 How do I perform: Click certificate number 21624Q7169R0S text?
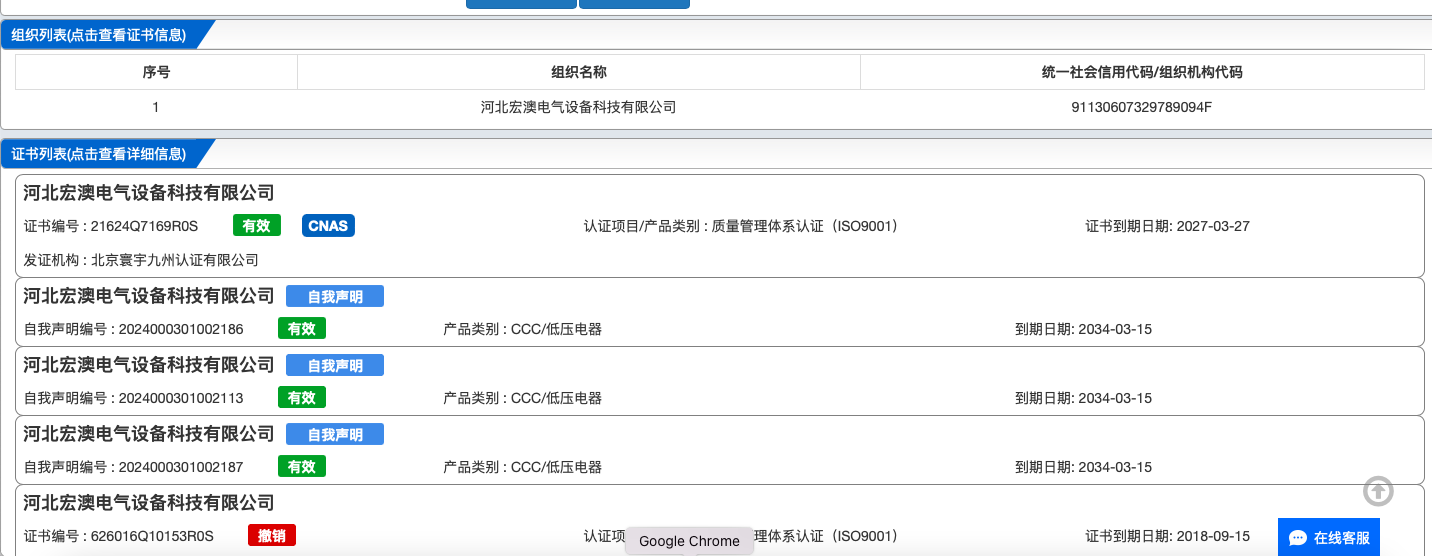point(145,226)
